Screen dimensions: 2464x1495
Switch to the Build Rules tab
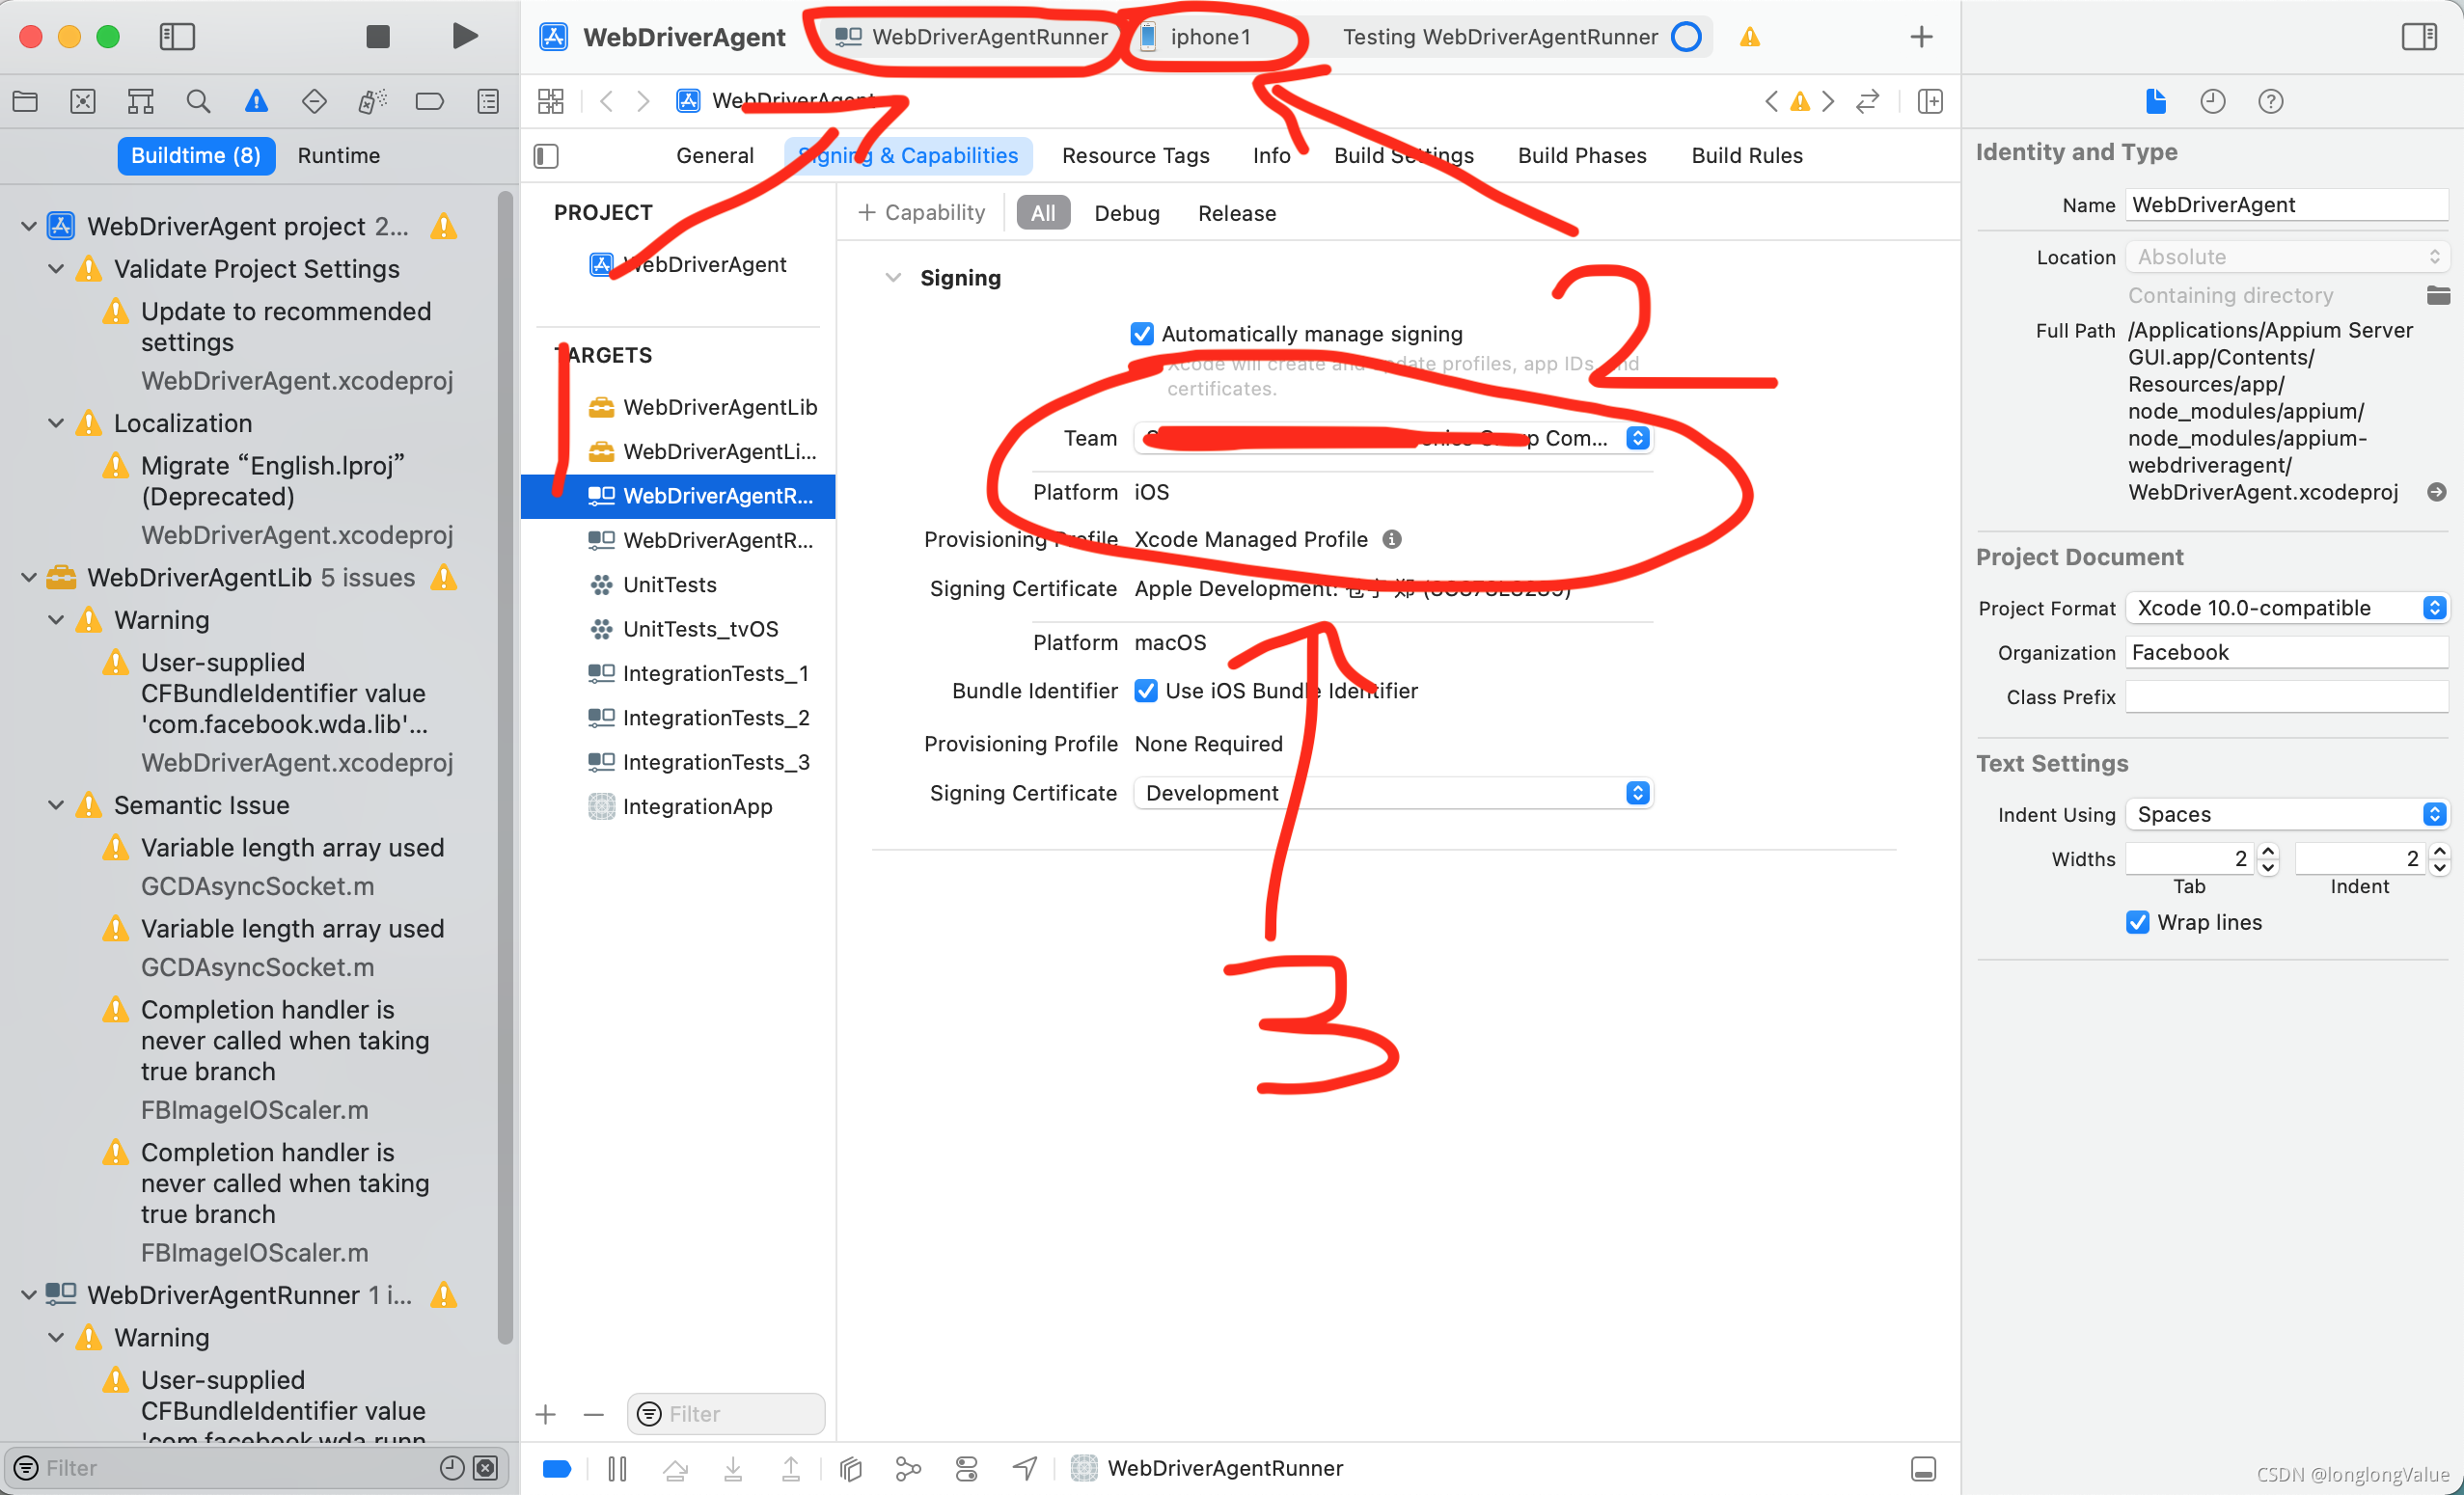[x=1746, y=156]
